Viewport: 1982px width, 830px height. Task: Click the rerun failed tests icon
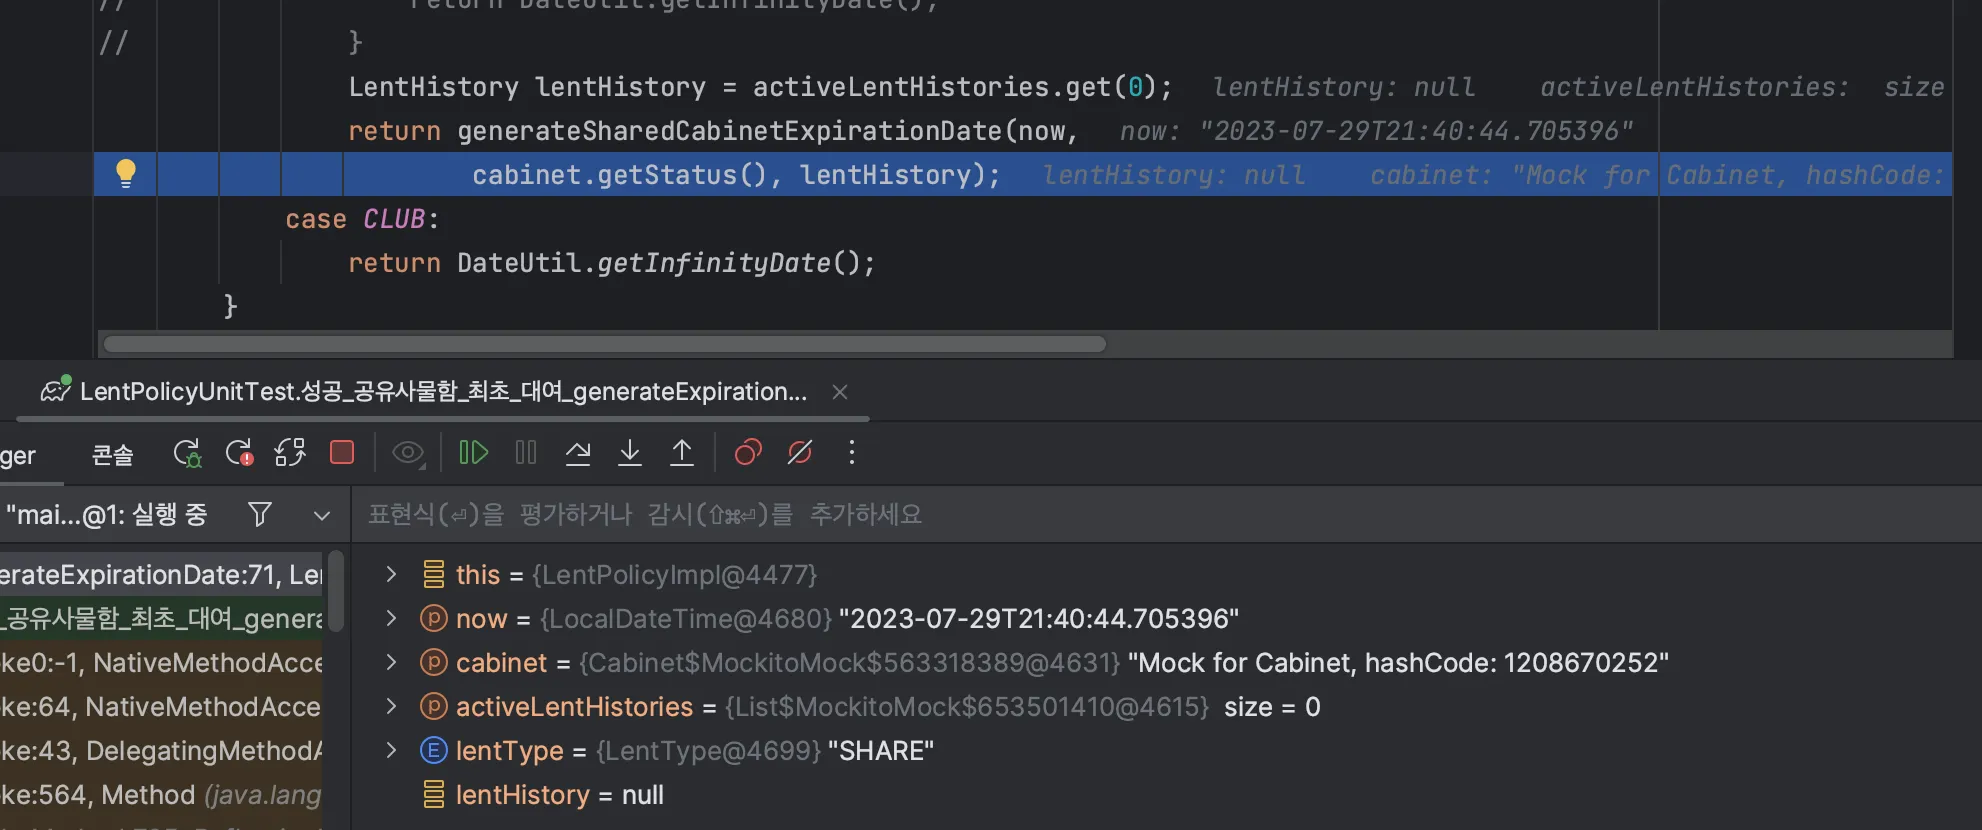click(239, 453)
